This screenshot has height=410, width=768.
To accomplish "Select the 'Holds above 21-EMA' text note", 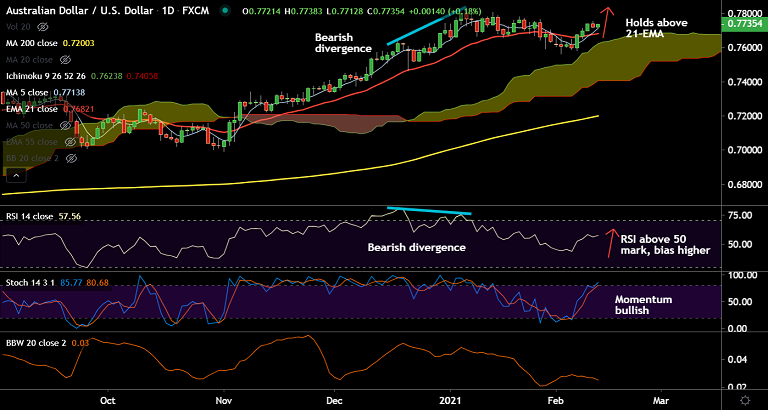I will (x=656, y=27).
